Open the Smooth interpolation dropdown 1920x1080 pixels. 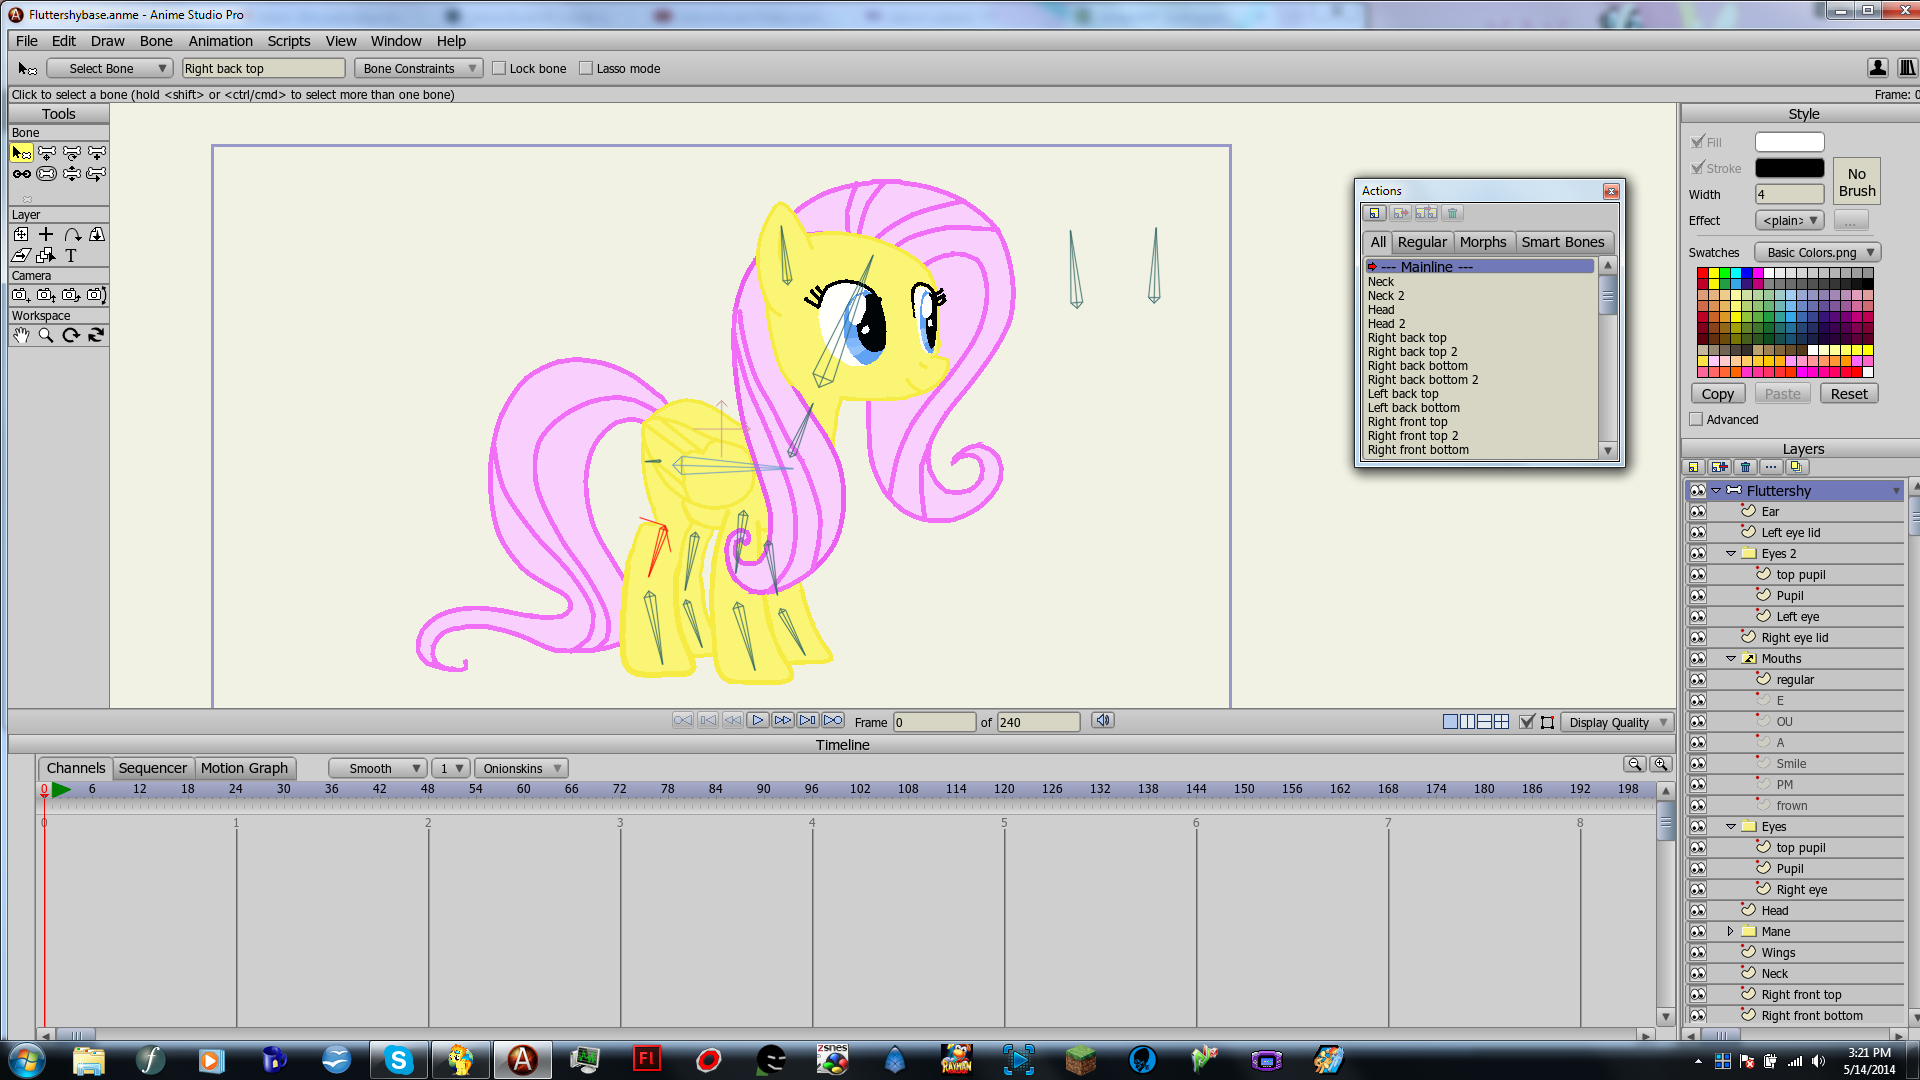(377, 769)
